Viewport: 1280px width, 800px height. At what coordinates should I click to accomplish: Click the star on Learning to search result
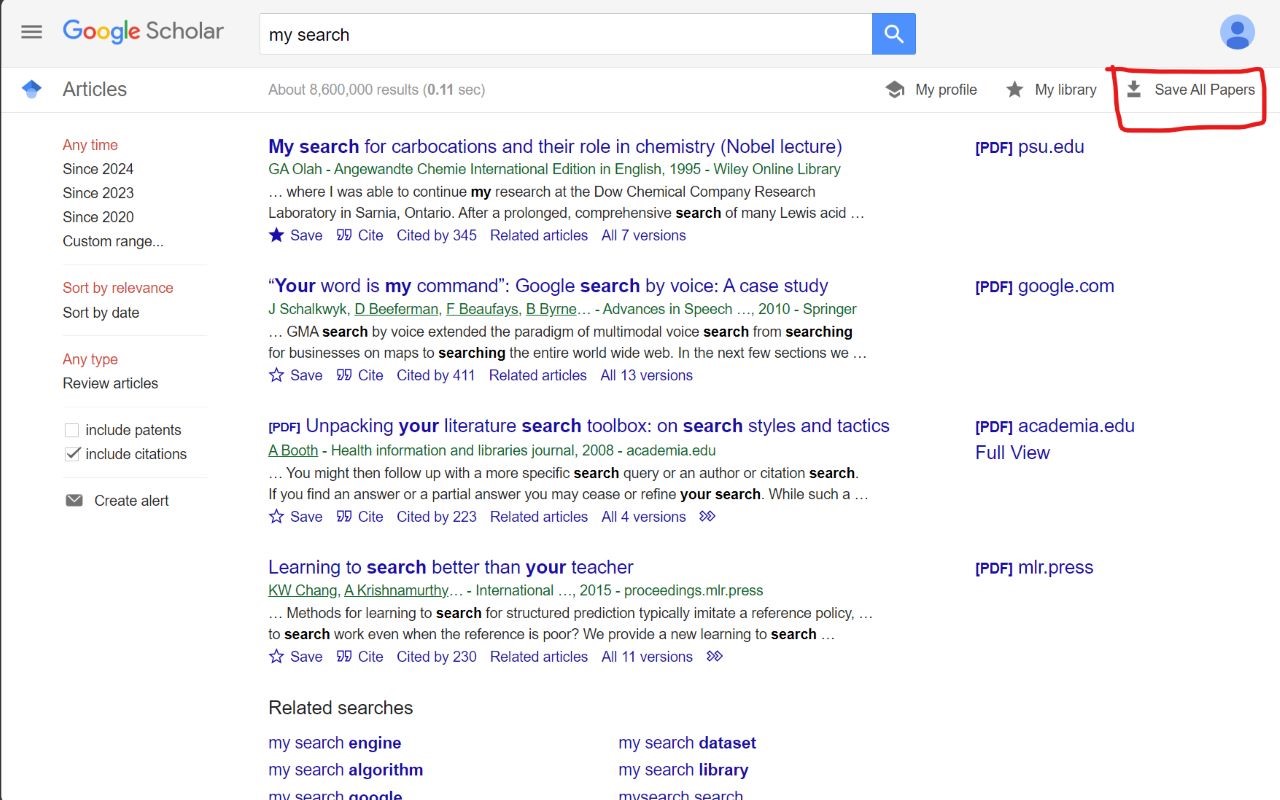coord(277,657)
